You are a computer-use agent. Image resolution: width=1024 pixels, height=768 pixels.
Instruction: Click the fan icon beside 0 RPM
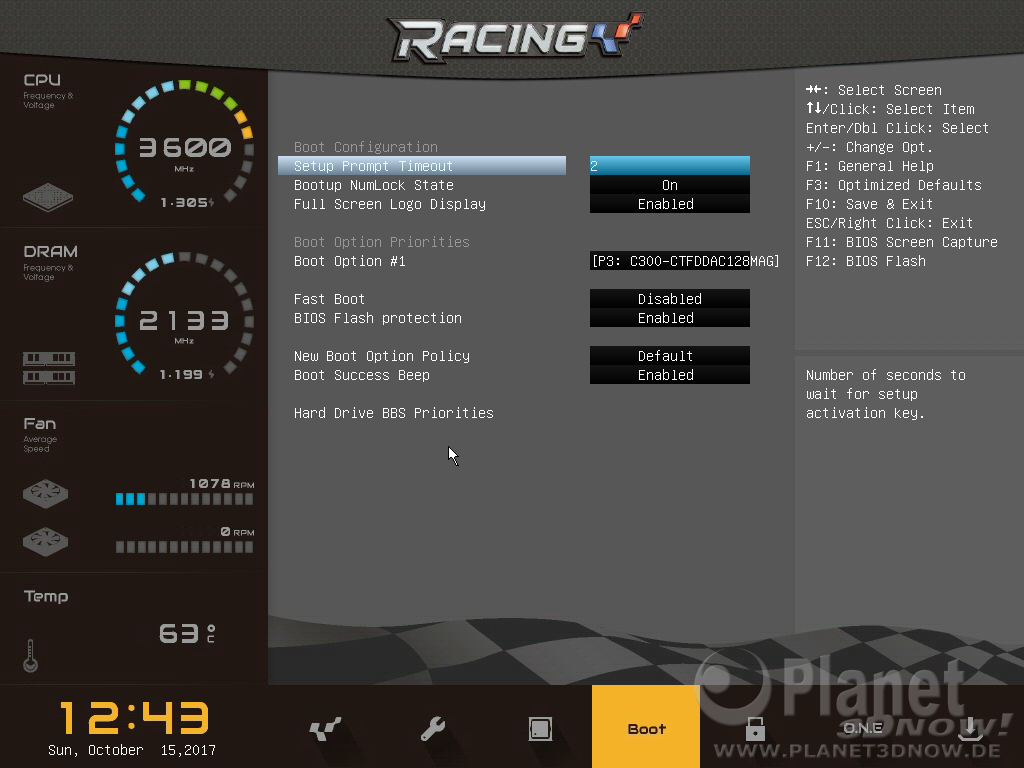45,541
